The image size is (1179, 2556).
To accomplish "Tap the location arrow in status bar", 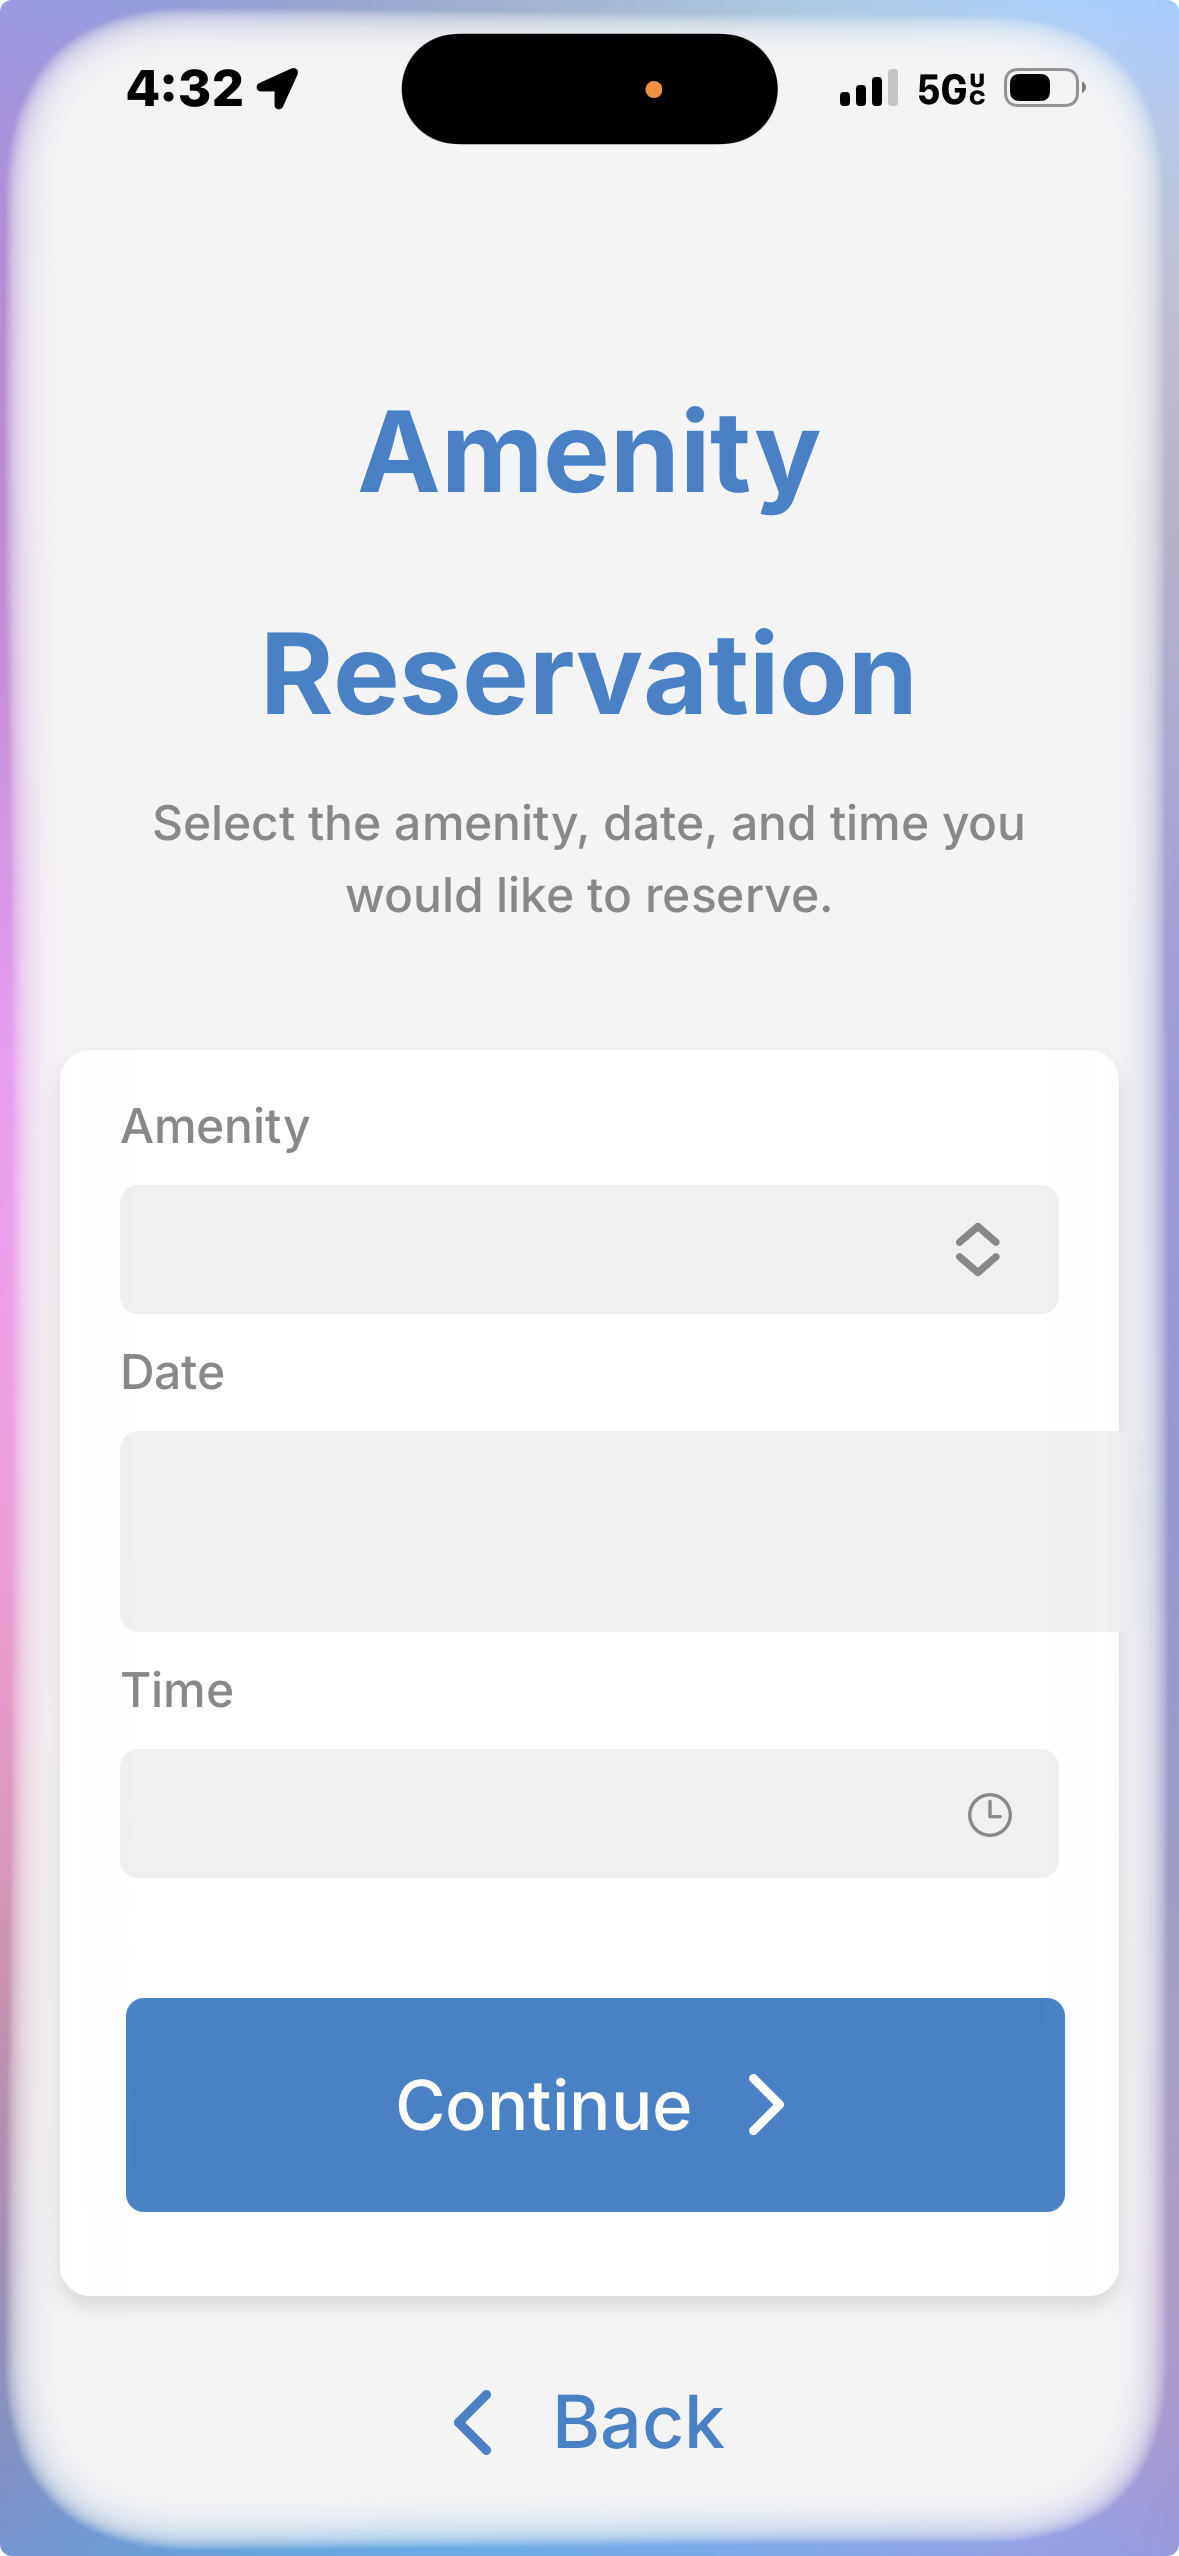I will click(278, 88).
